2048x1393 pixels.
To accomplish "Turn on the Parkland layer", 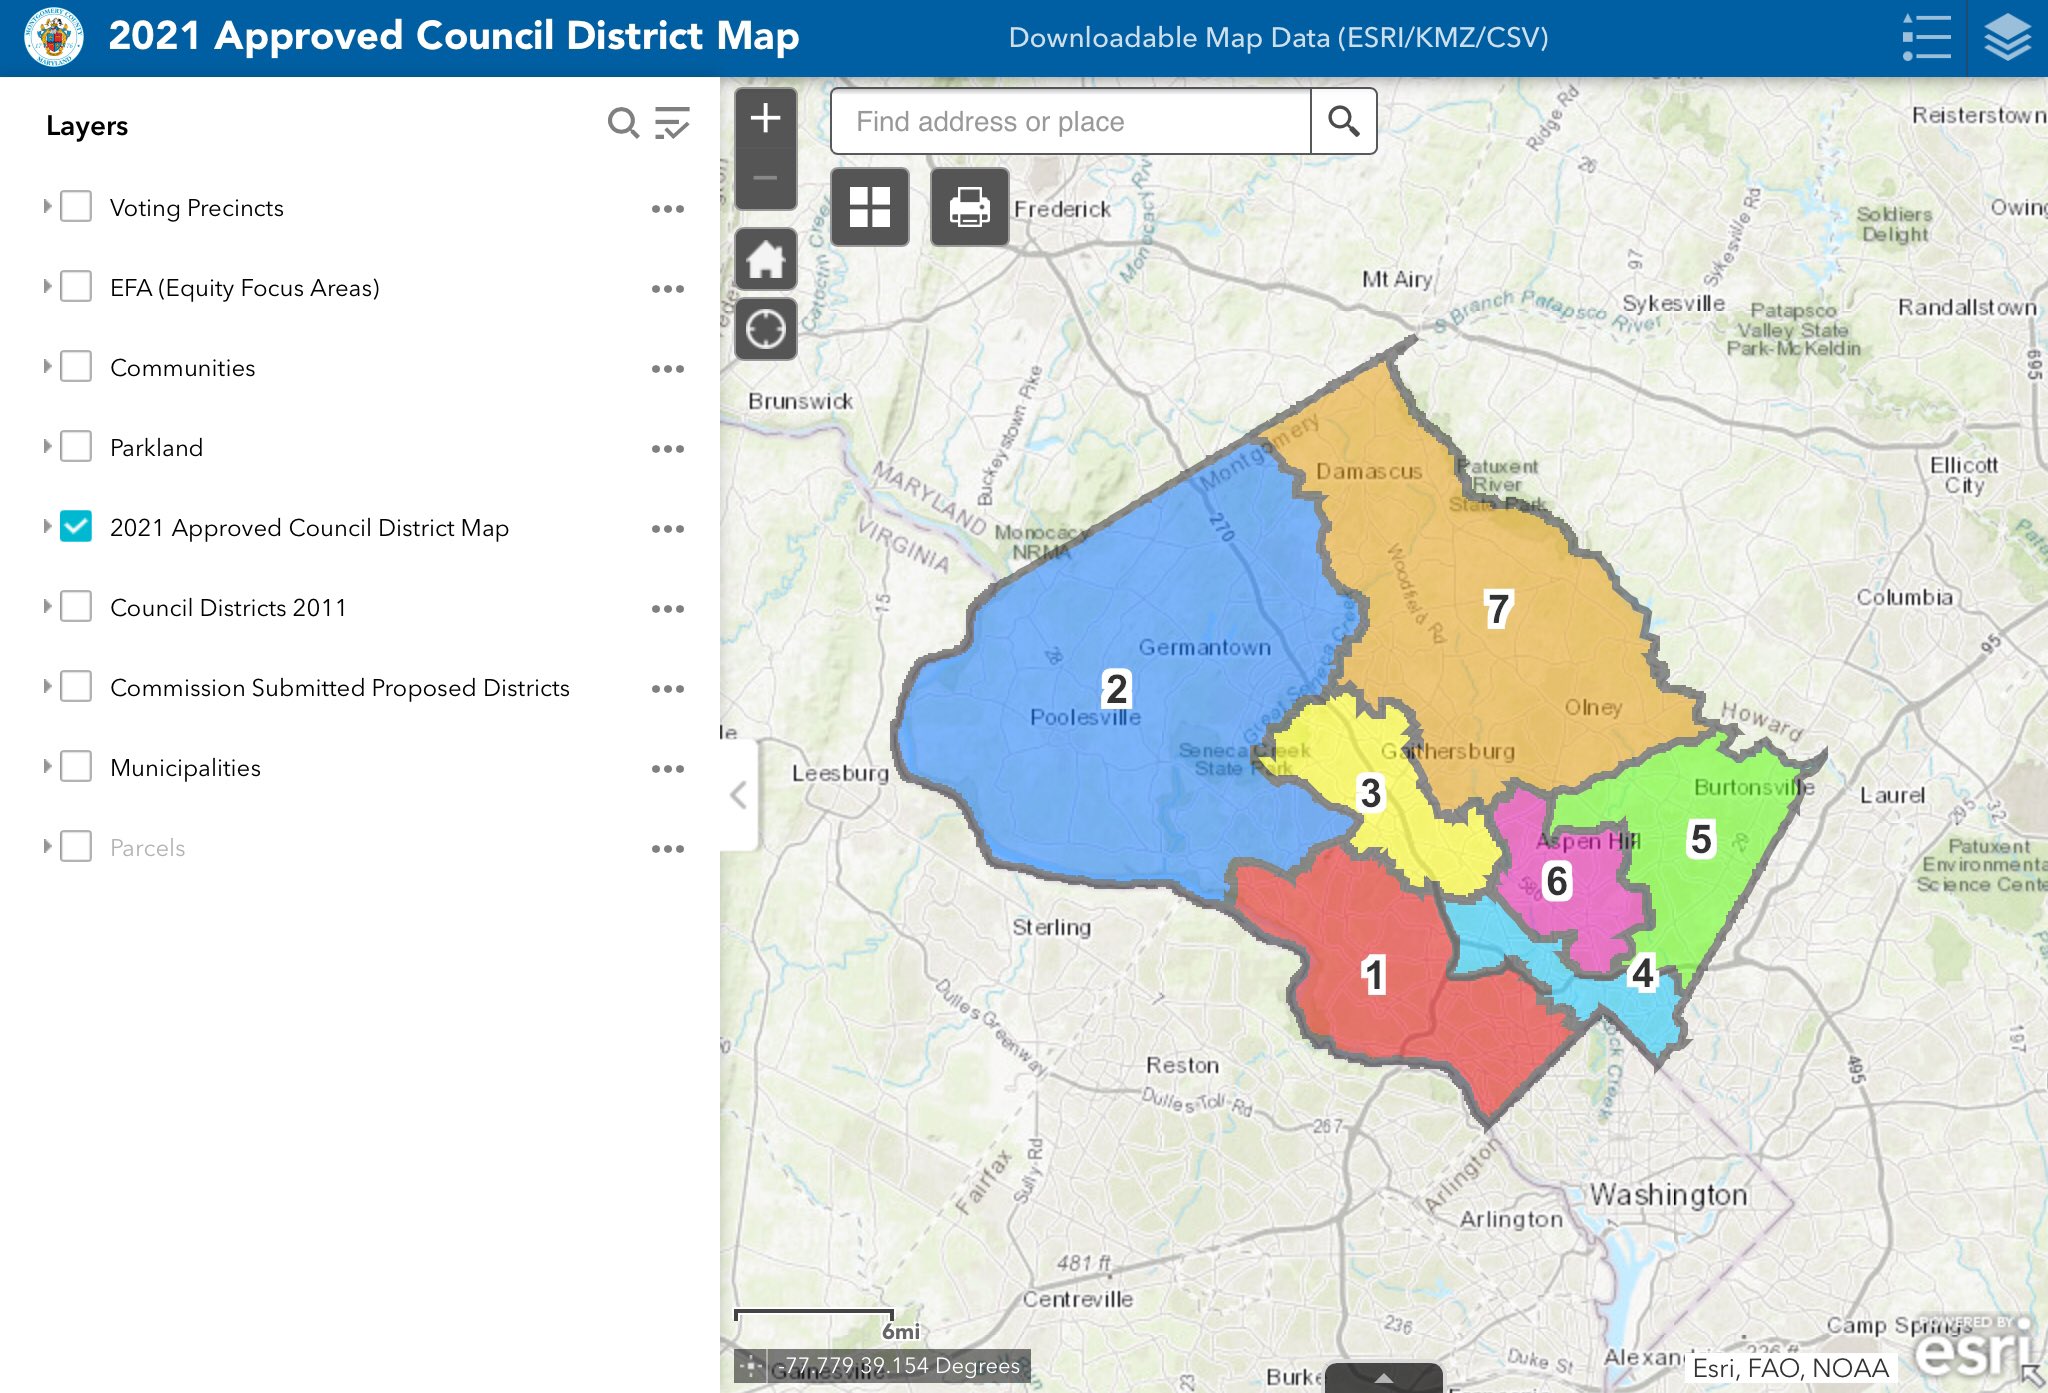I will [75, 446].
